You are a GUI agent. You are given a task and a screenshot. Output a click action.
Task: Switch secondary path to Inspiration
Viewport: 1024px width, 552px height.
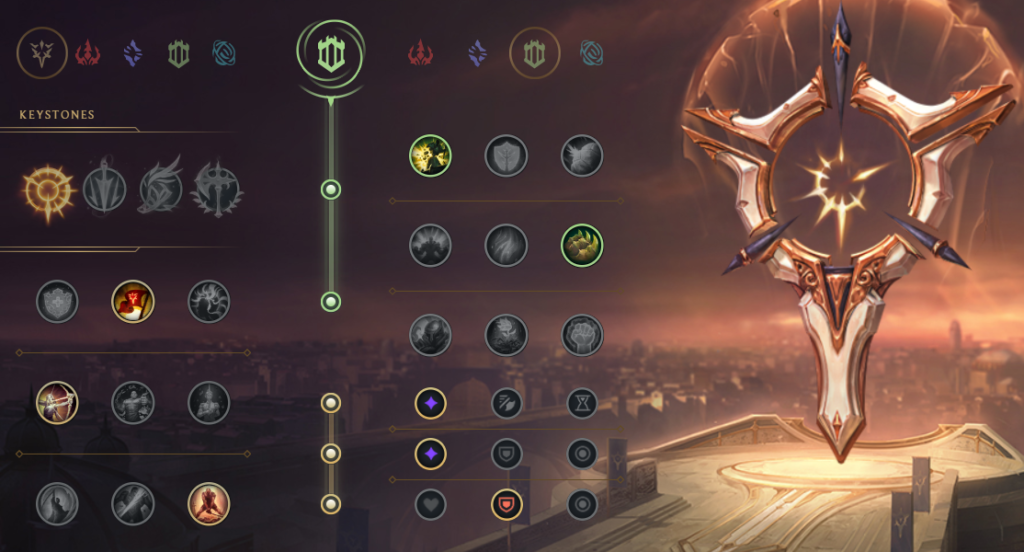(x=592, y=53)
